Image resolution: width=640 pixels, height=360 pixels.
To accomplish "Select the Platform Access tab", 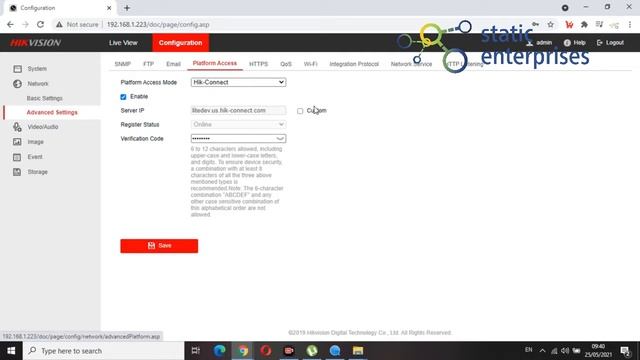I will (x=215, y=63).
